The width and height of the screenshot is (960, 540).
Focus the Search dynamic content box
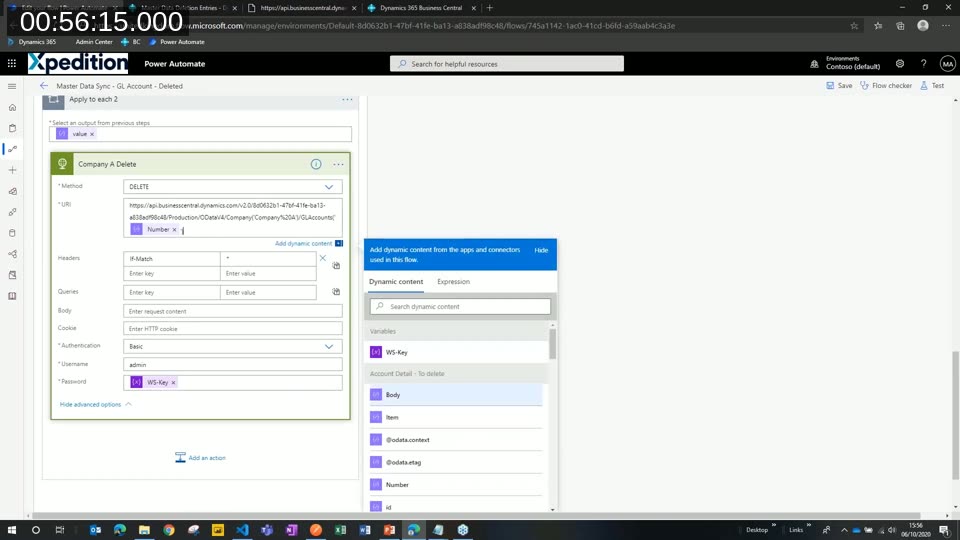point(460,307)
